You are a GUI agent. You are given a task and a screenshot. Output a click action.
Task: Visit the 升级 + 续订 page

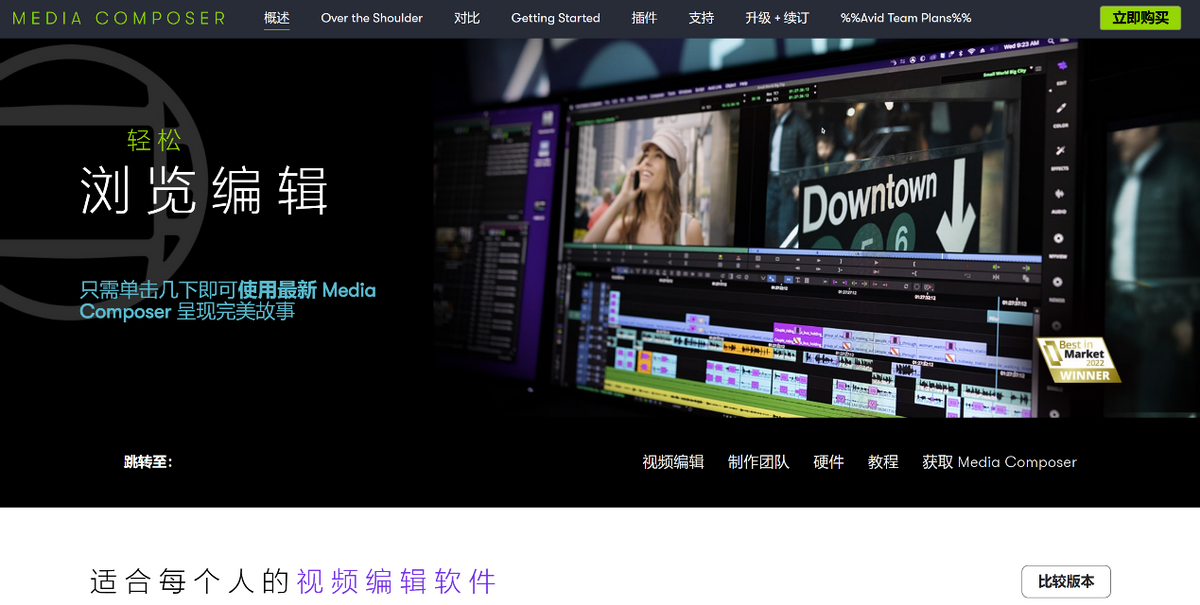[777, 18]
